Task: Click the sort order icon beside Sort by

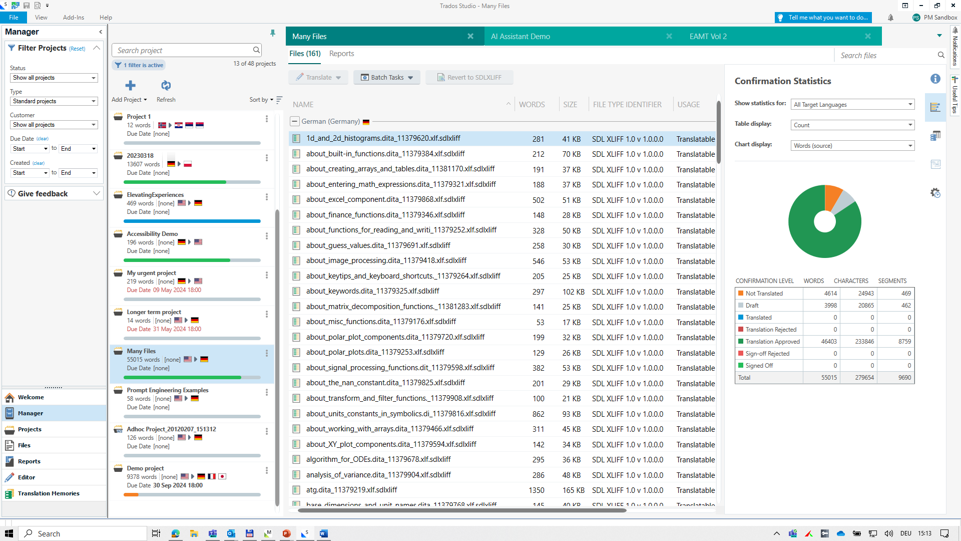Action: pos(279,100)
